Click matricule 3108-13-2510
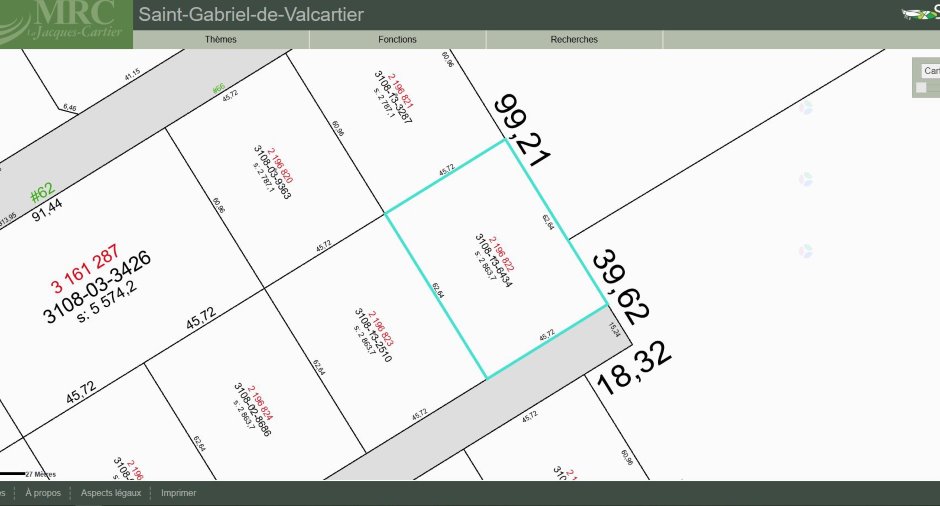The image size is (940, 506). click(373, 335)
